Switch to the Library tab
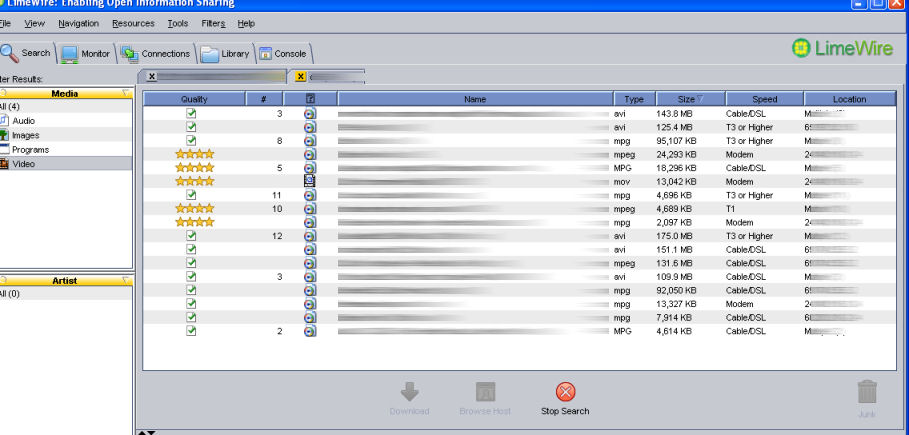 (226, 54)
